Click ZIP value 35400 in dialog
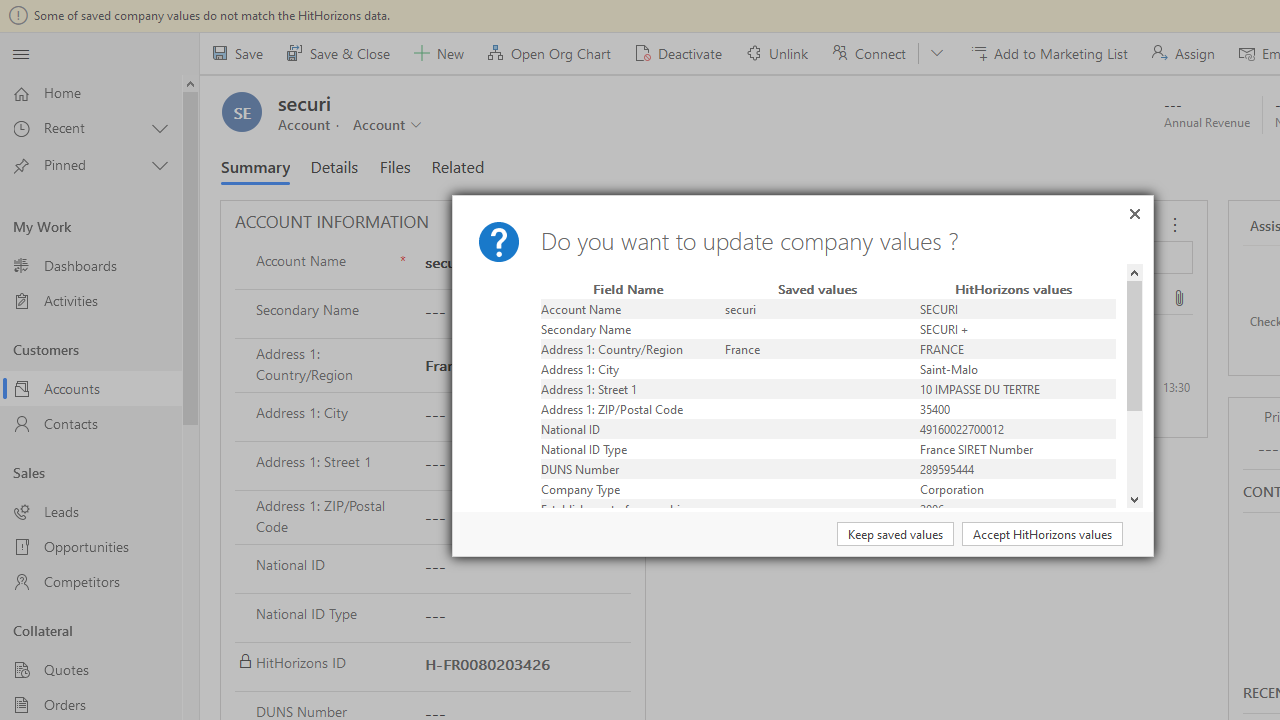The height and width of the screenshot is (720, 1280). 935,410
